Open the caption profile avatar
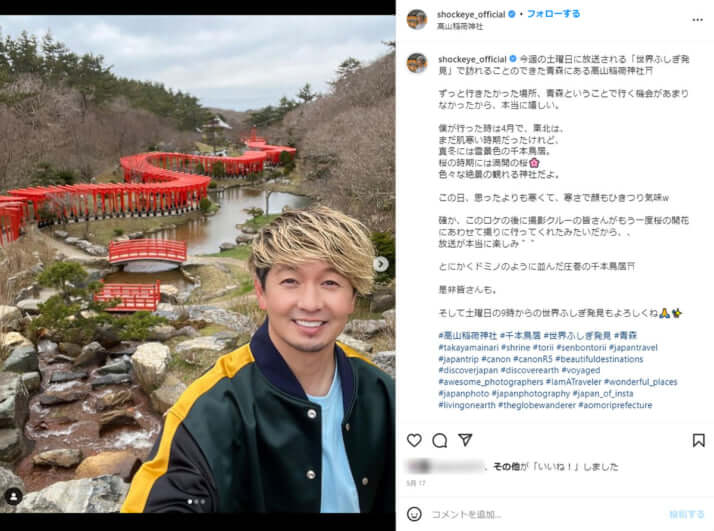The width and height of the screenshot is (714, 531). [x=417, y=63]
